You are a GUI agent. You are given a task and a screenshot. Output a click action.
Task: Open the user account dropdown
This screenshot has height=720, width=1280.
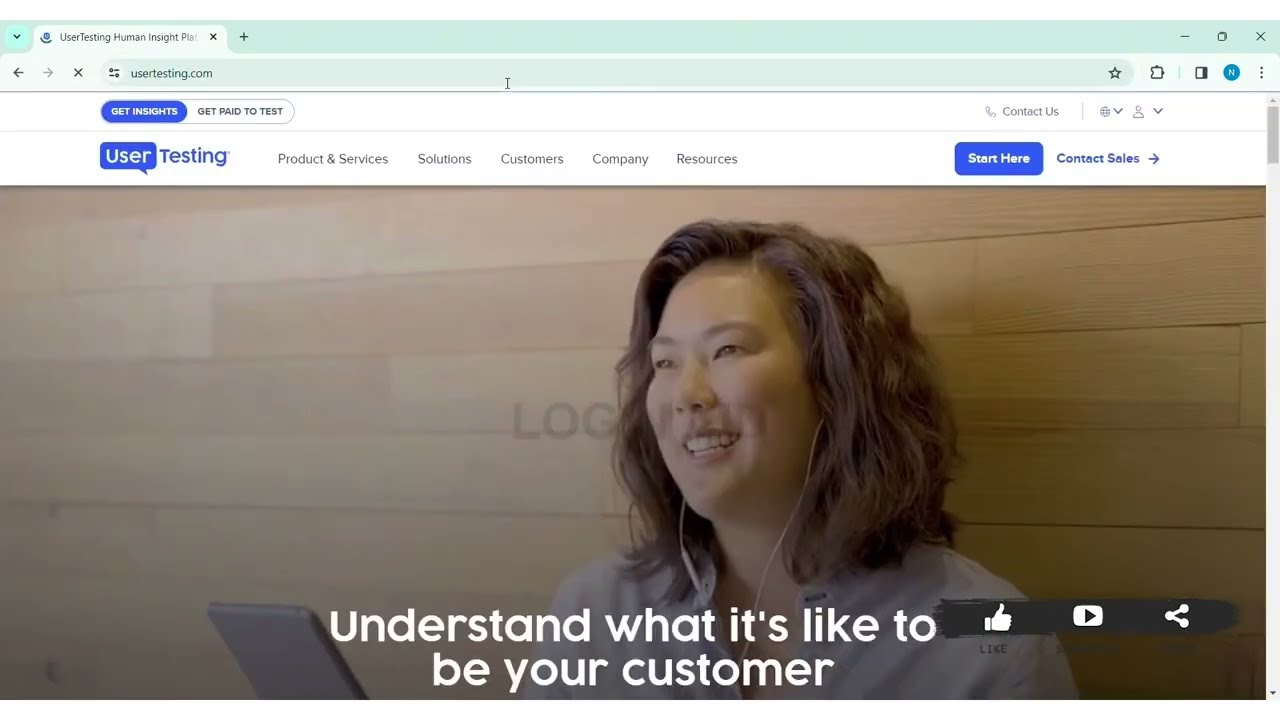tap(1147, 112)
